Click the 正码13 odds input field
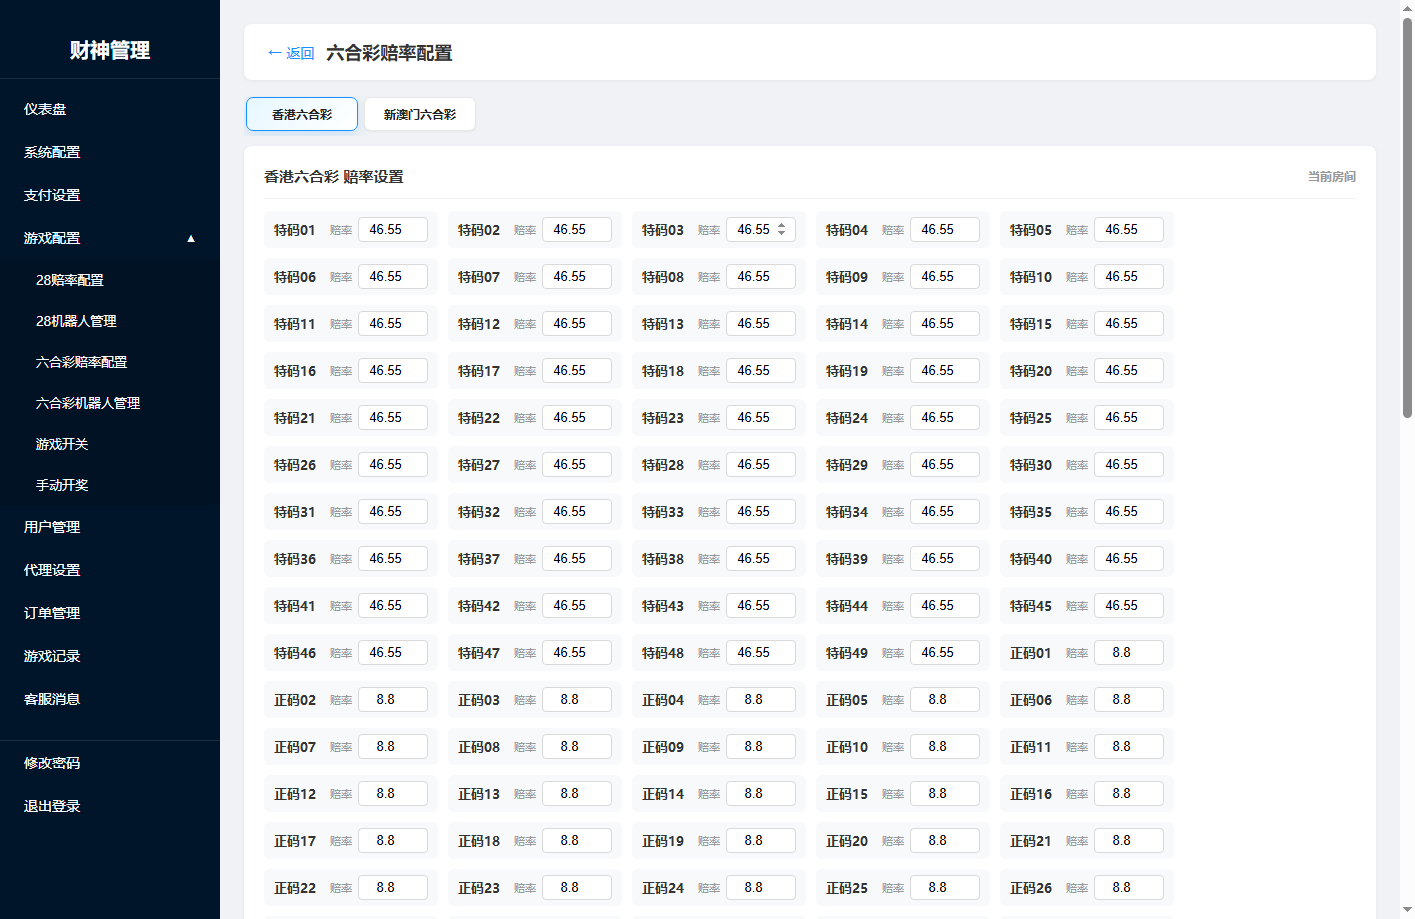 577,794
